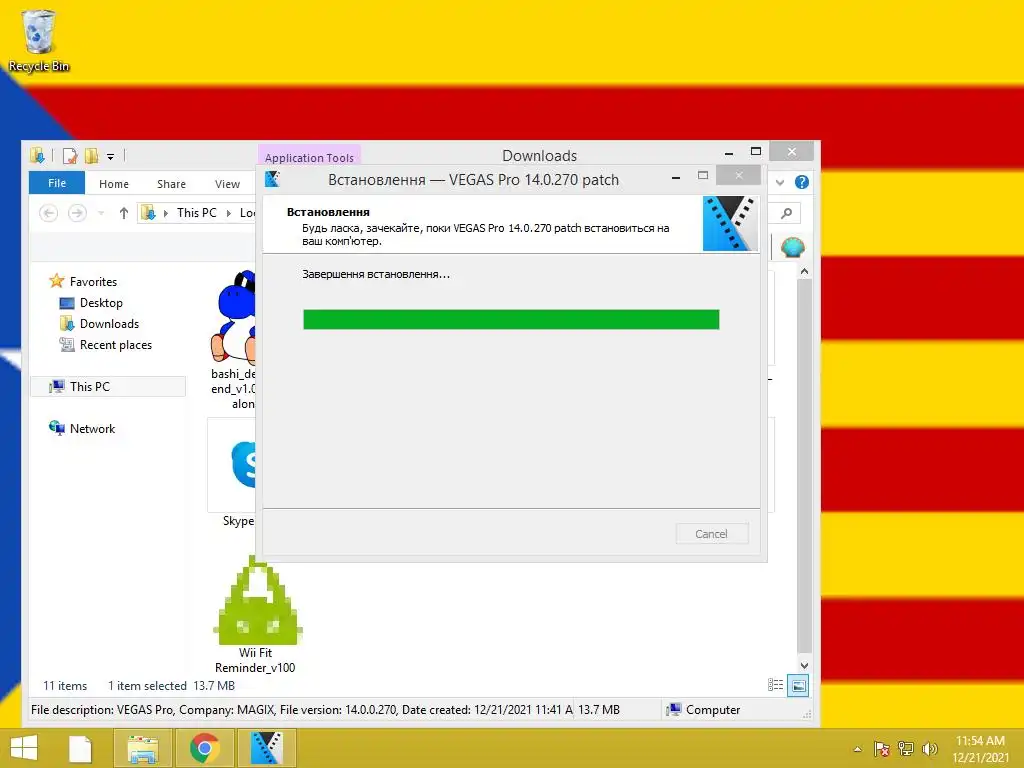Click This PC in the address bar

point(197,213)
